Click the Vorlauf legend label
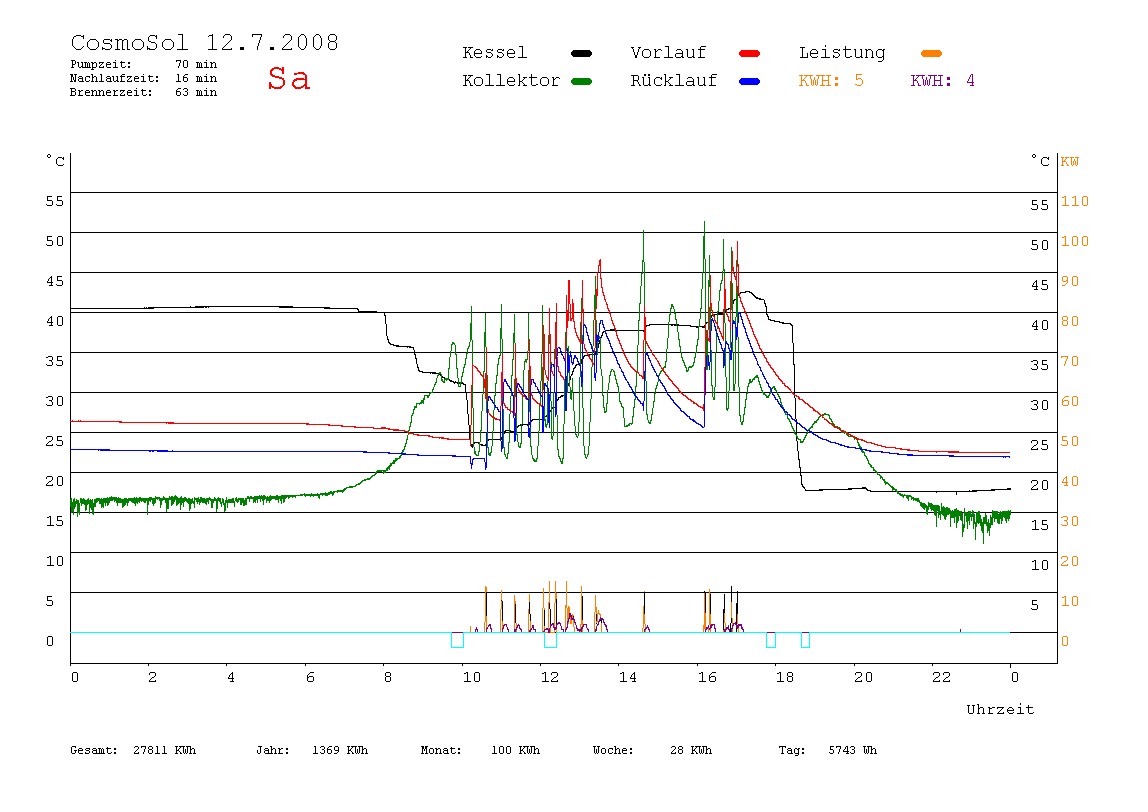1148x812 pixels. click(x=668, y=53)
